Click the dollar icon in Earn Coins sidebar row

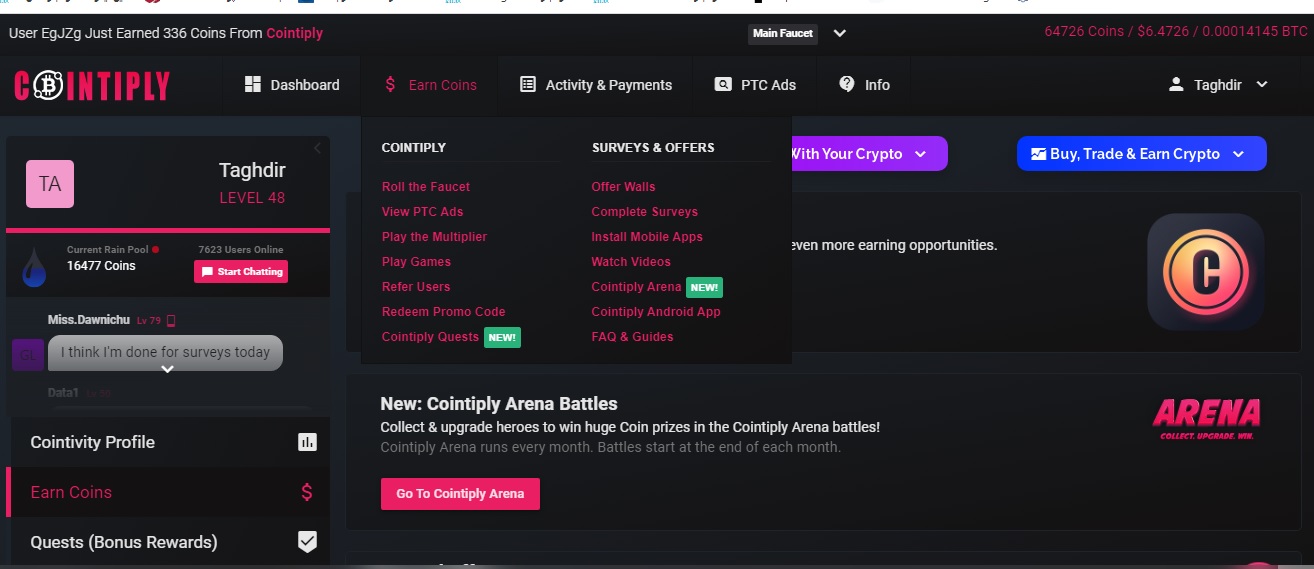[307, 492]
